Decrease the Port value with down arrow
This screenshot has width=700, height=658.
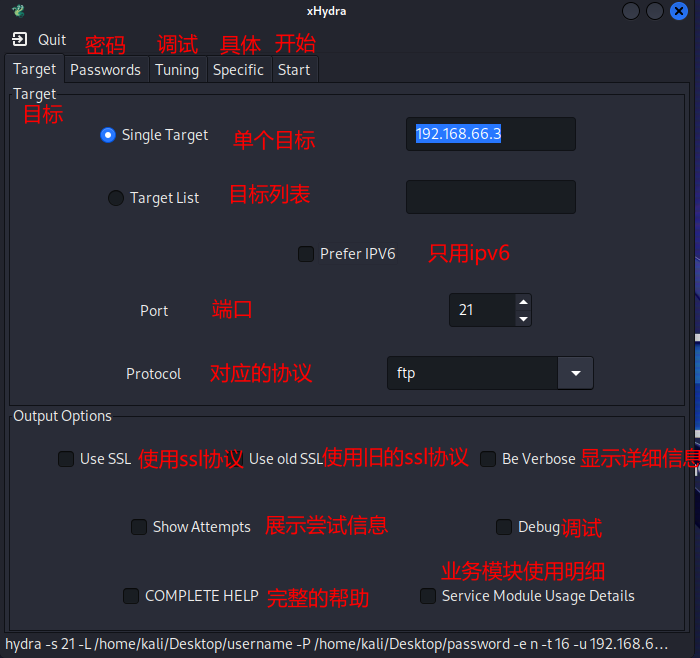pos(522,319)
